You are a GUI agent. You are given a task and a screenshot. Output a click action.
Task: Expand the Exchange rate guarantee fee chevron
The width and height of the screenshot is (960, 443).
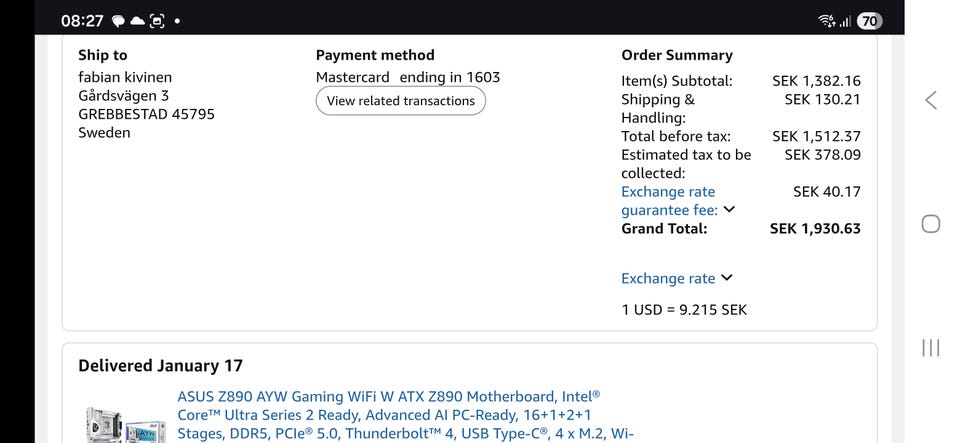pos(729,210)
